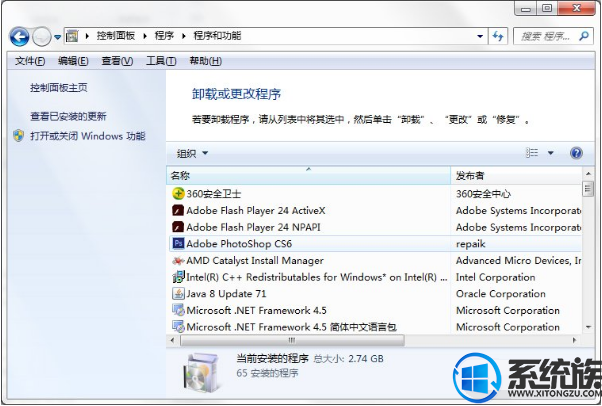Open the 帮助(H) menu
602x406 pixels.
[x=205, y=61]
